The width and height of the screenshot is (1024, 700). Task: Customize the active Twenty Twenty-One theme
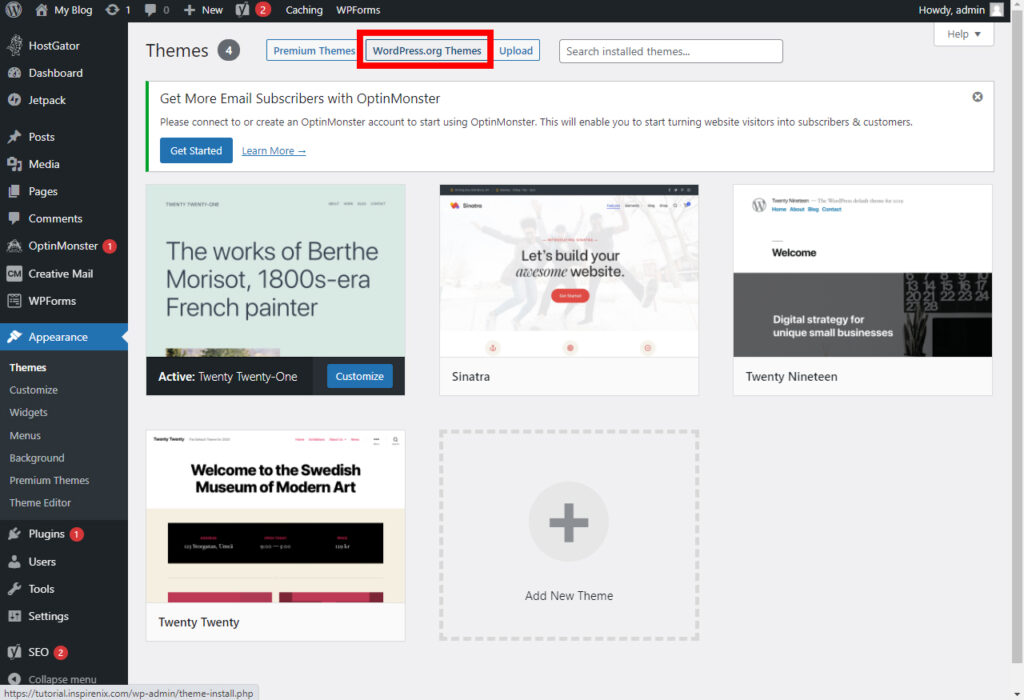tap(360, 376)
